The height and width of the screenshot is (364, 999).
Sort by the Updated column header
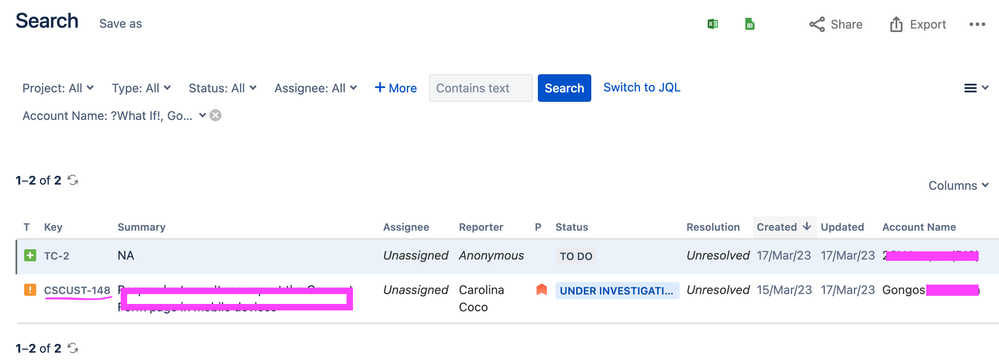(x=842, y=227)
